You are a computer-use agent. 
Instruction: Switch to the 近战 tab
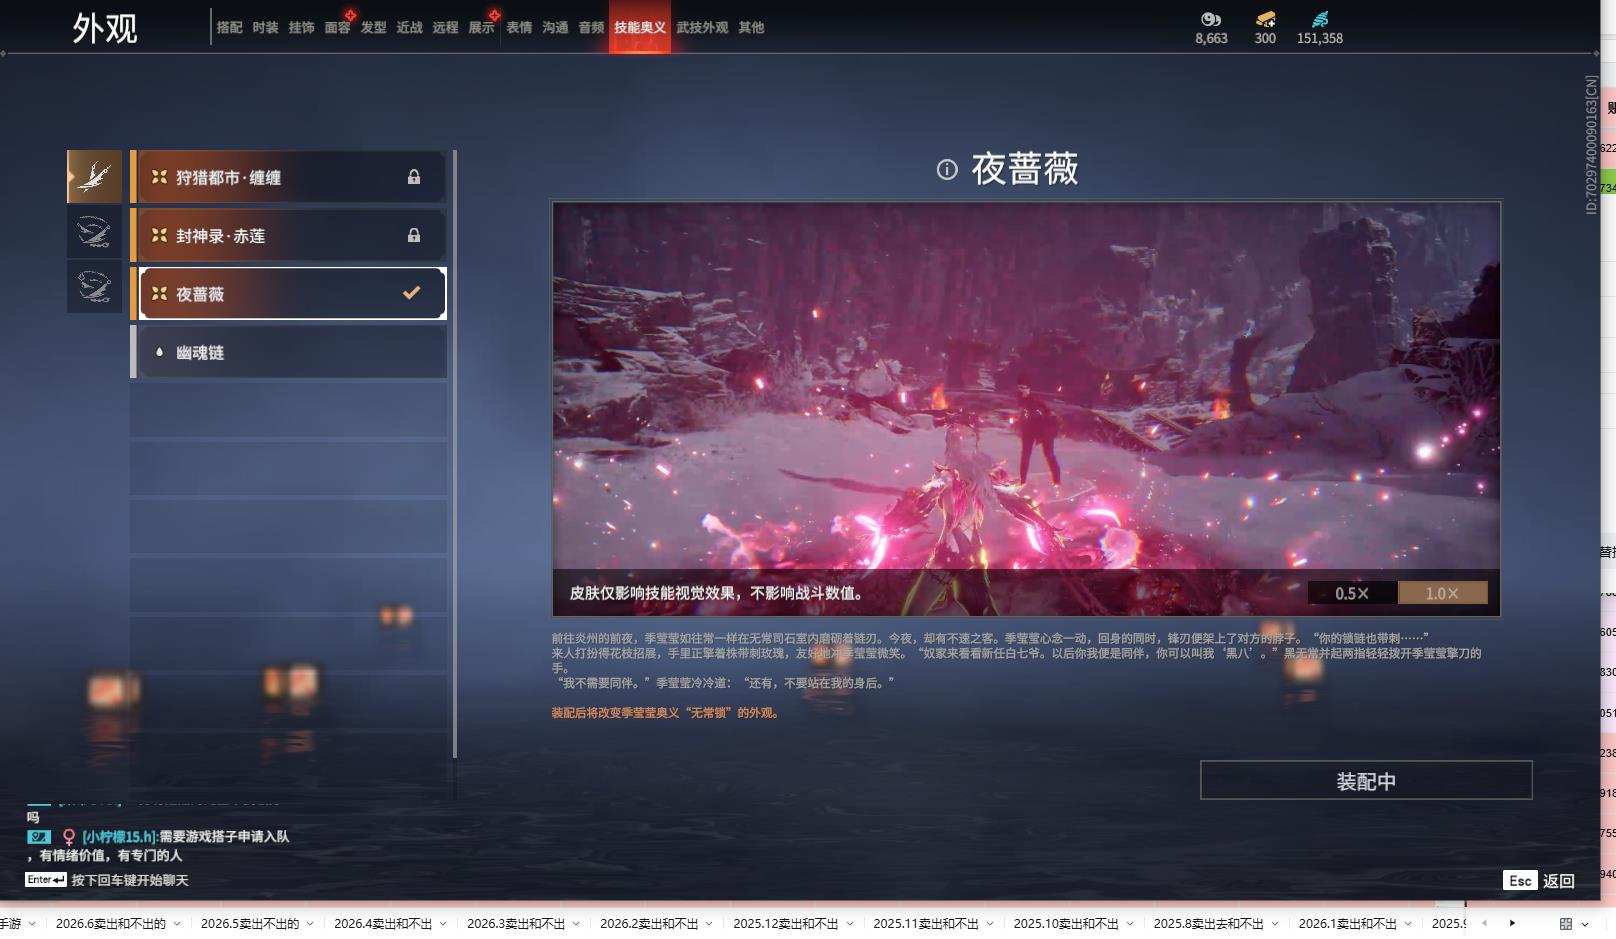point(409,28)
